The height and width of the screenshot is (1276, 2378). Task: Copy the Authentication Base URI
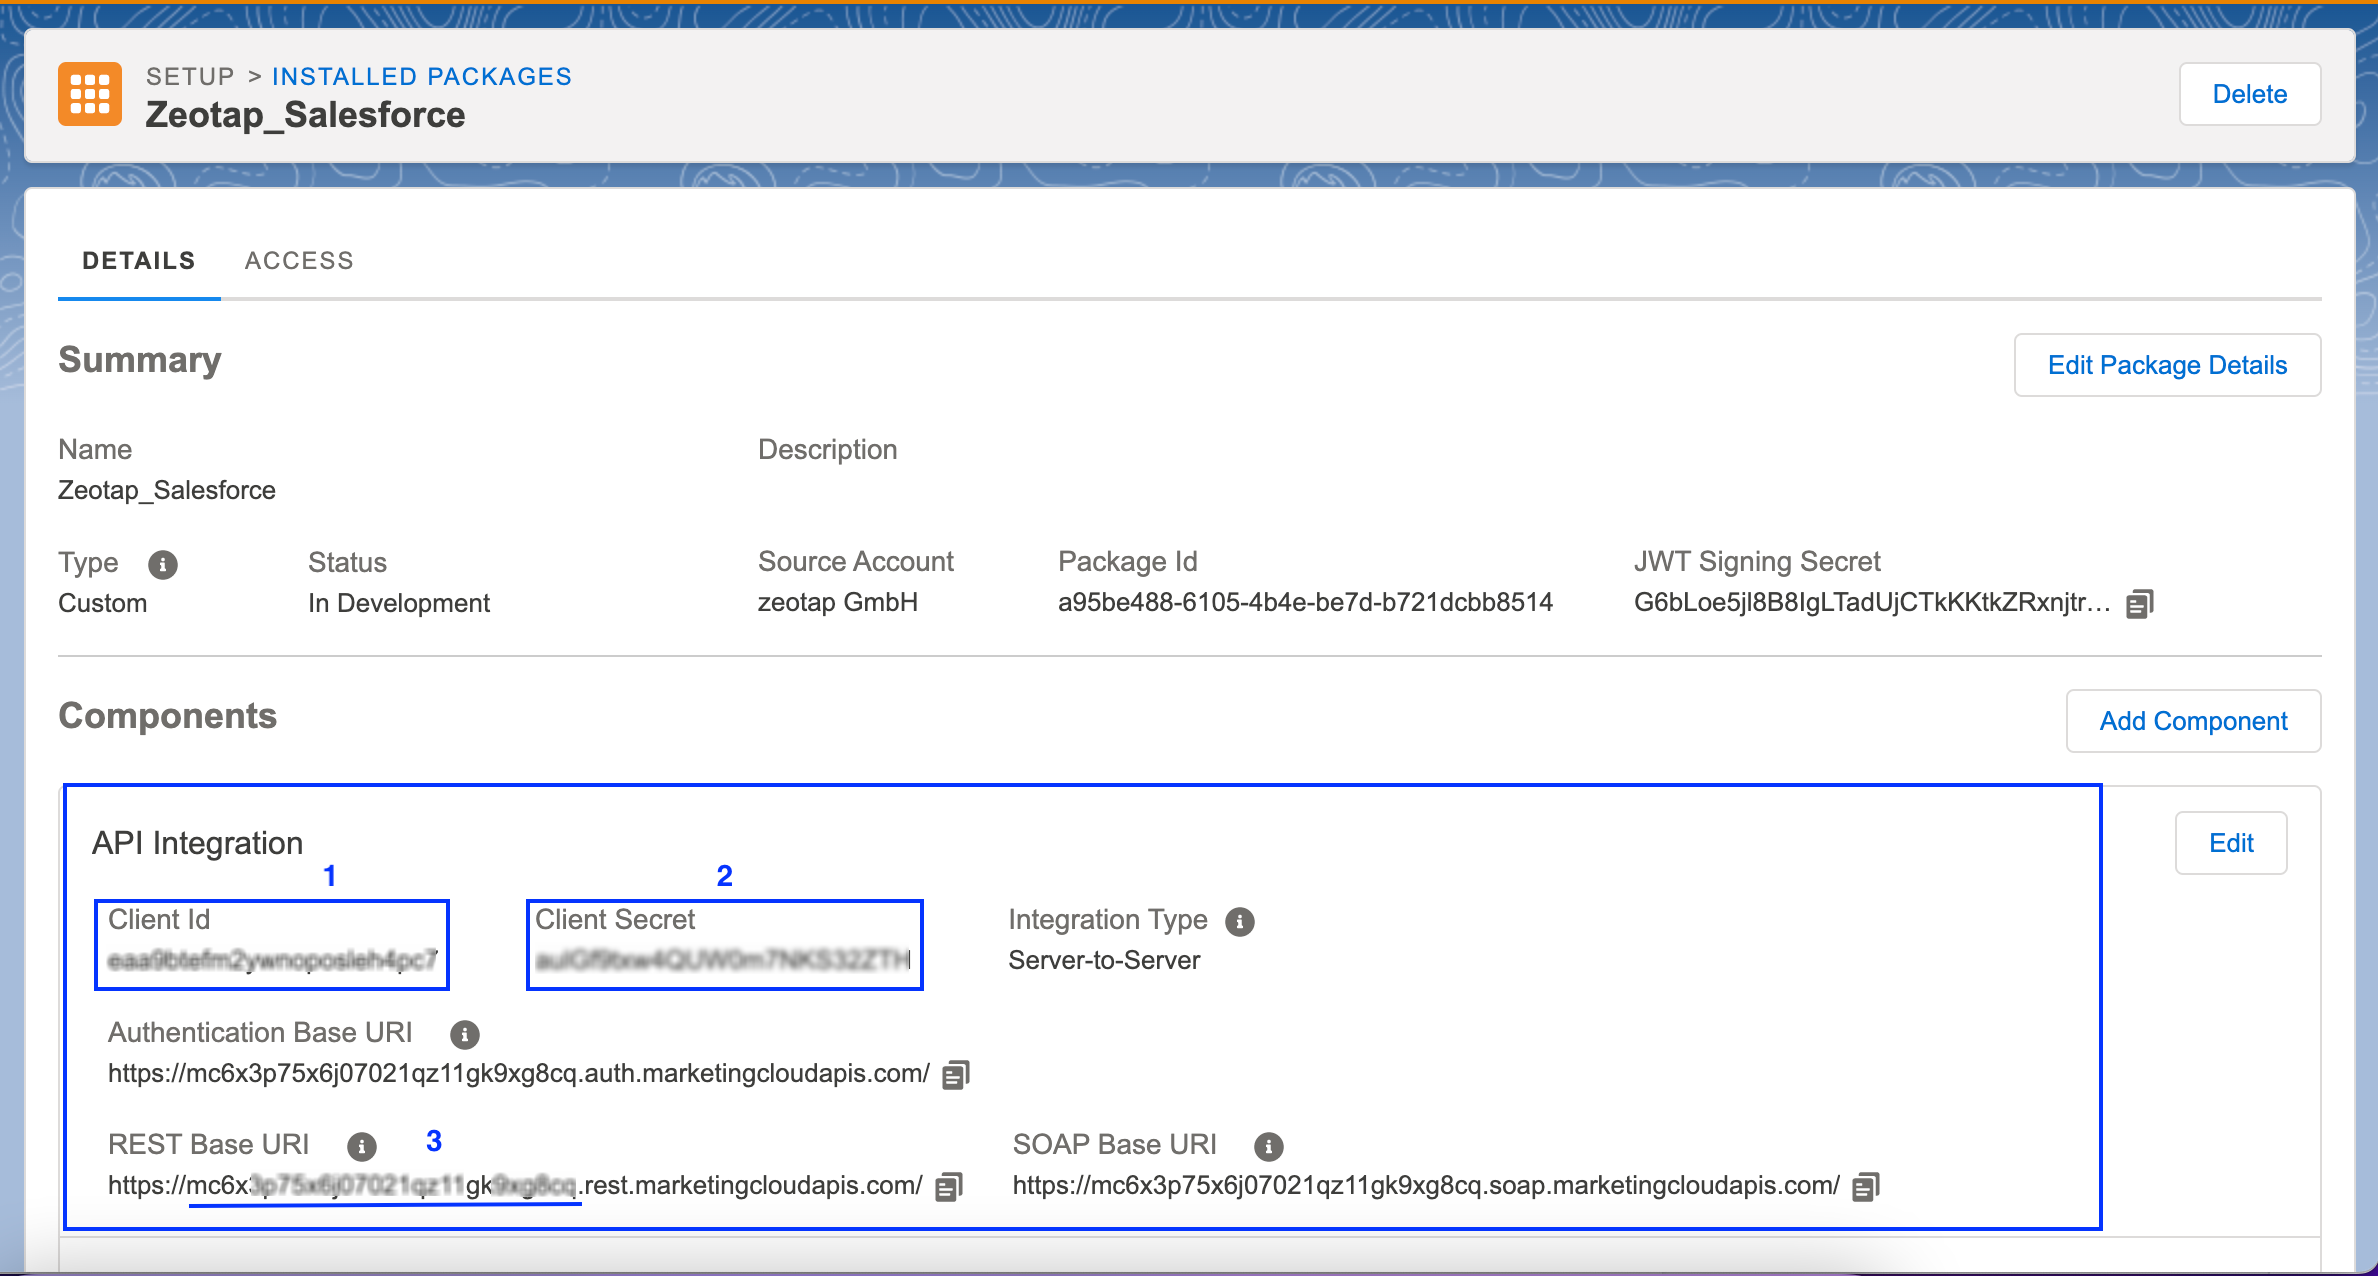[956, 1075]
